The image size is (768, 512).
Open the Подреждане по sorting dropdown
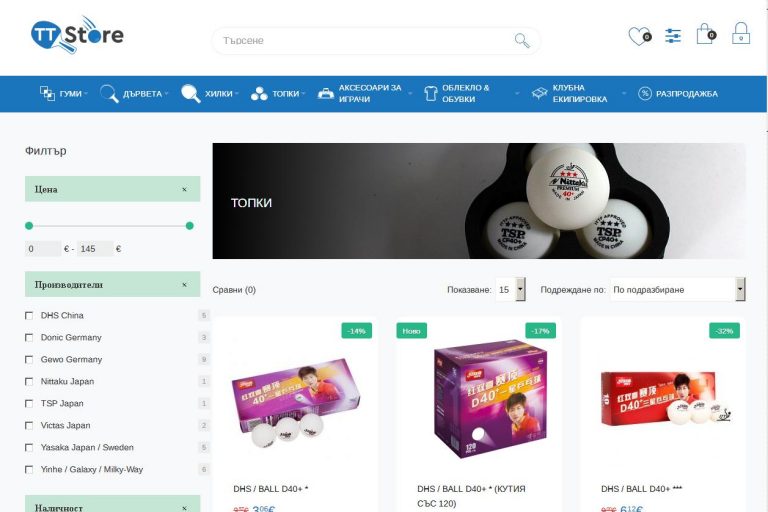(678, 290)
